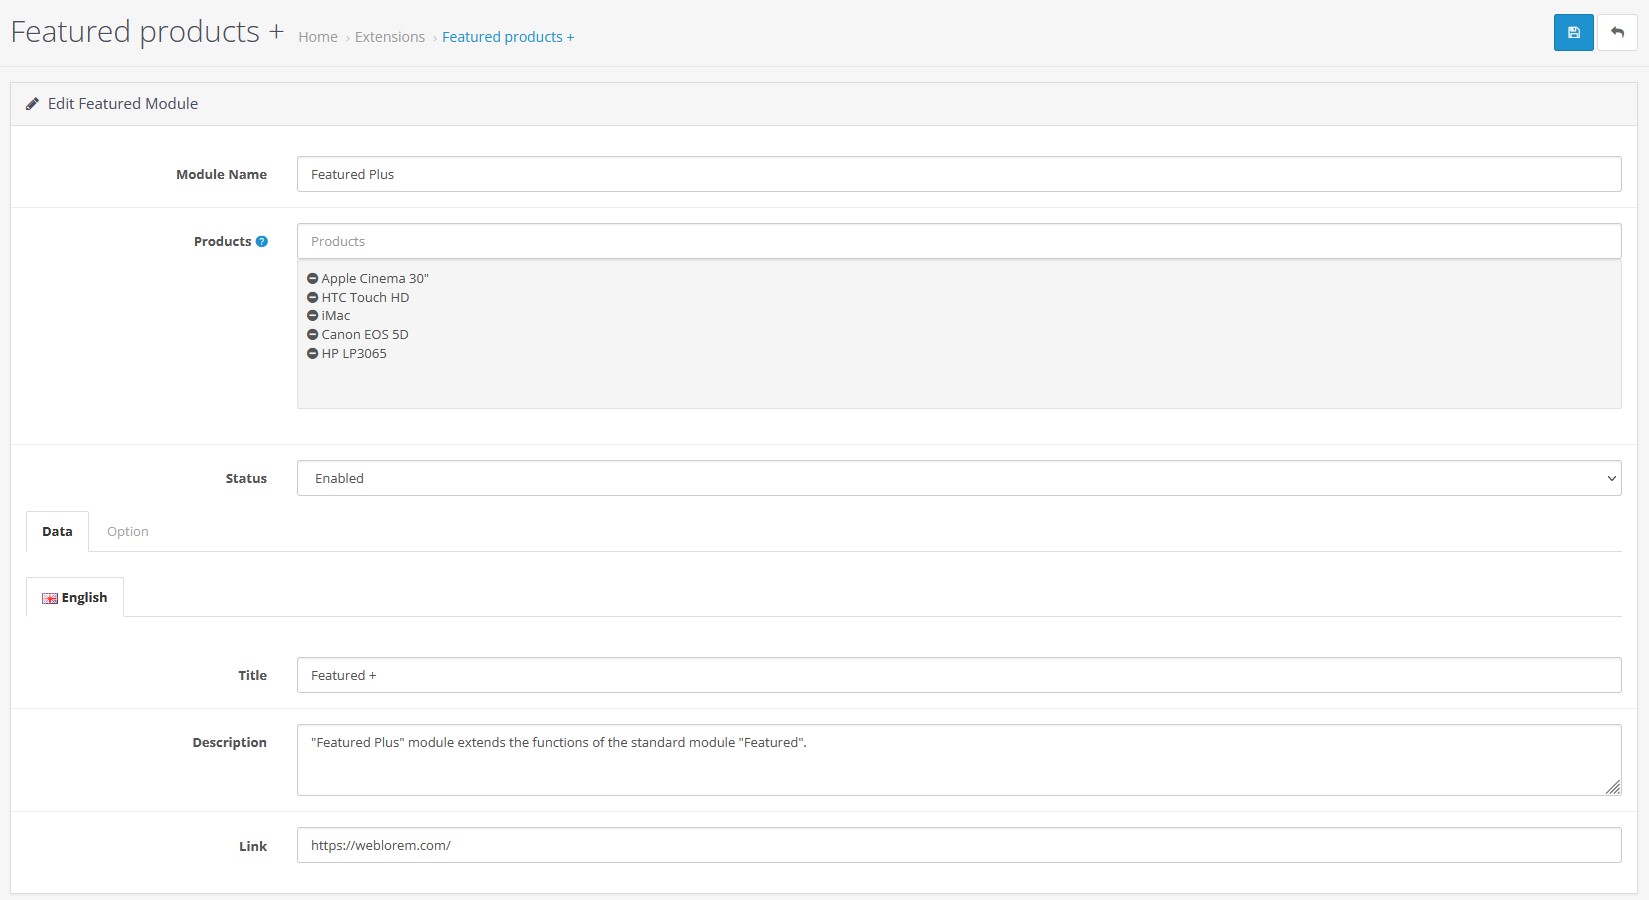The image size is (1649, 900).
Task: Click the Featured products + breadcrumb
Action: [x=508, y=37]
